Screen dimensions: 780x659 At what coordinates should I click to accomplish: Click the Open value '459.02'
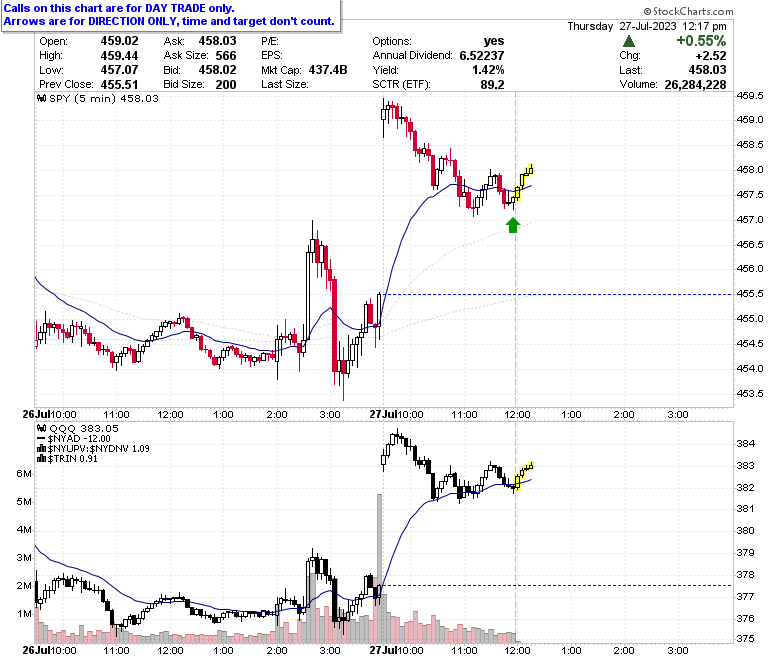coord(119,41)
